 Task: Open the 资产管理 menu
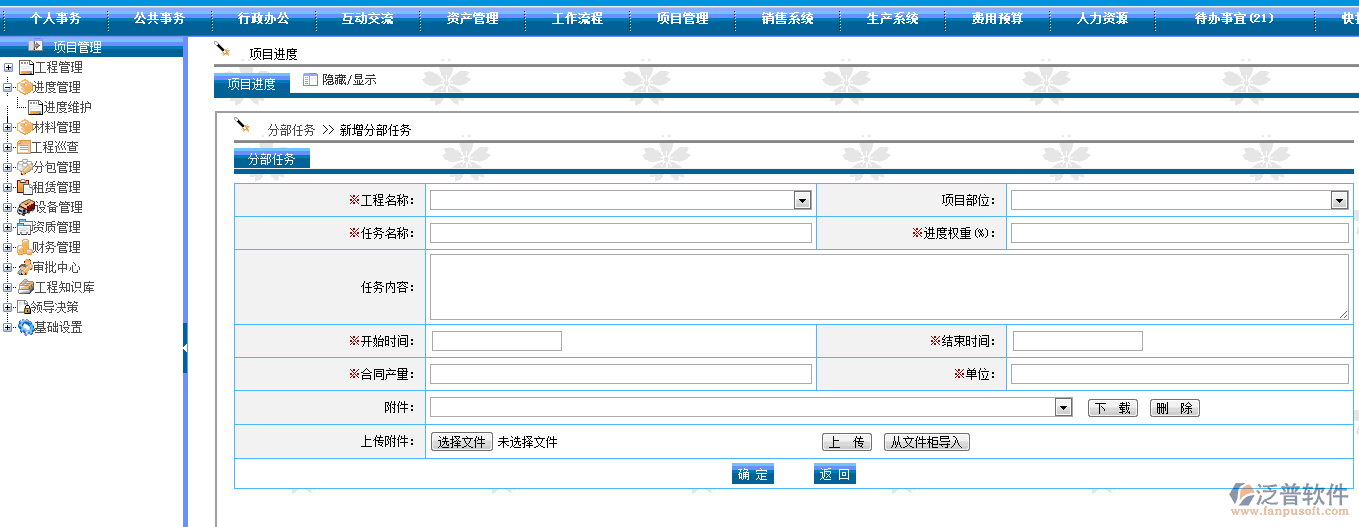click(472, 19)
